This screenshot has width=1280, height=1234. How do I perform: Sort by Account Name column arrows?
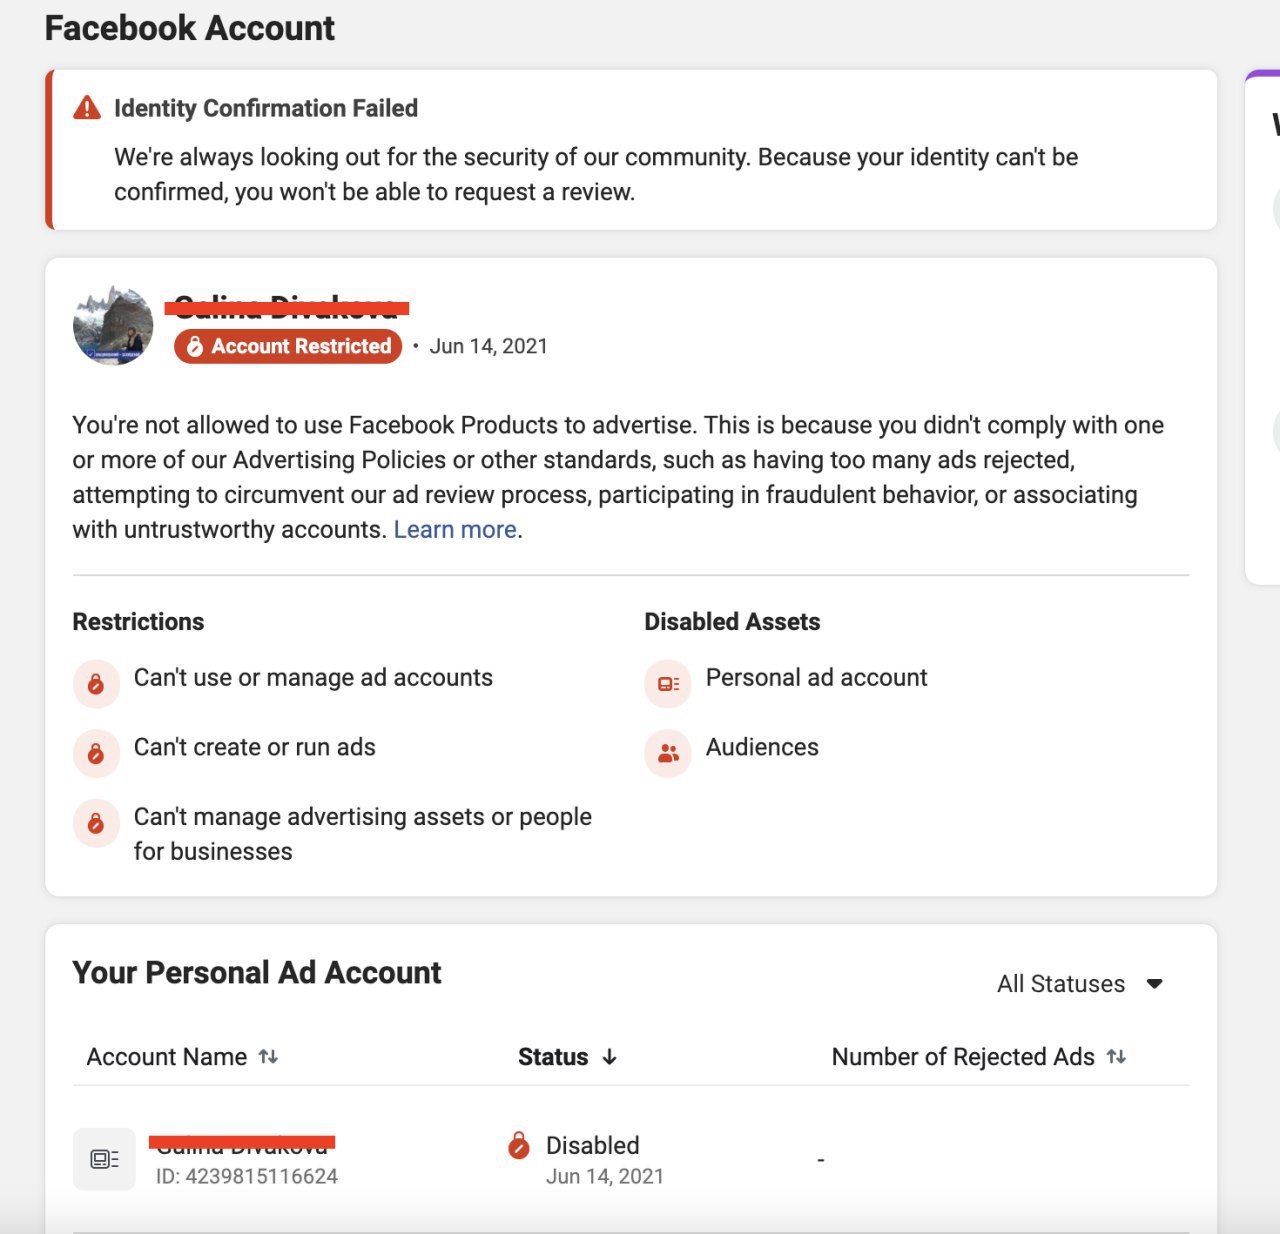point(268,1057)
